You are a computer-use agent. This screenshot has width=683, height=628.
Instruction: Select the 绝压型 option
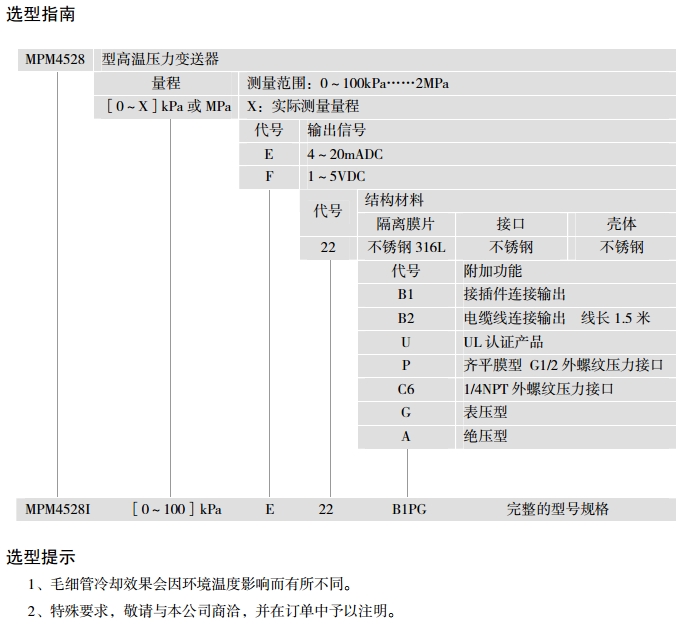(x=486, y=436)
